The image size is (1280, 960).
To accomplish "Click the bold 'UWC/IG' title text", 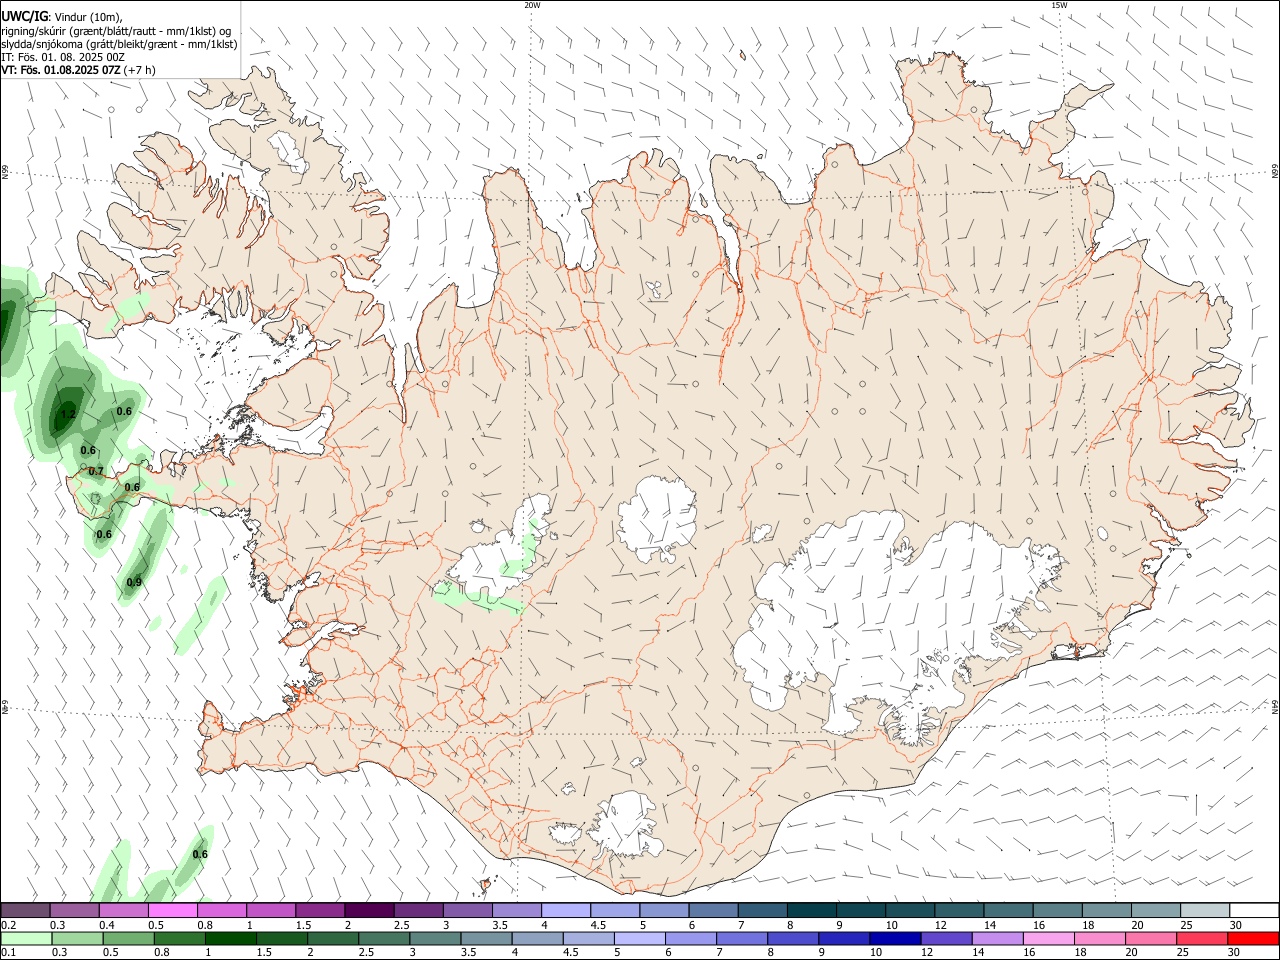I will 24,16.
